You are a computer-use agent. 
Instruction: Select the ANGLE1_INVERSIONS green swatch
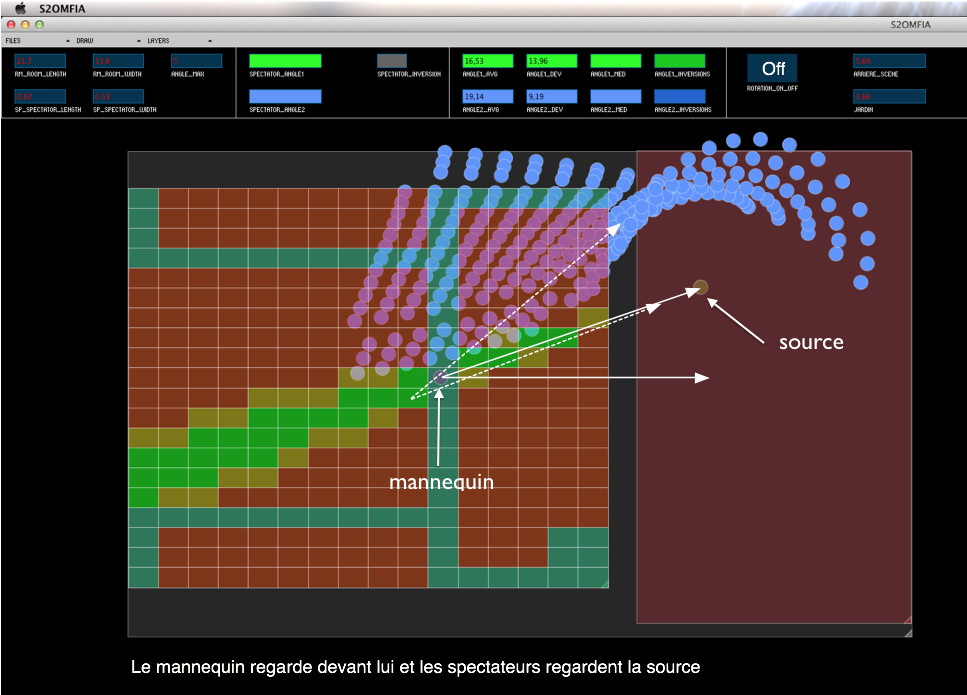click(x=679, y=61)
